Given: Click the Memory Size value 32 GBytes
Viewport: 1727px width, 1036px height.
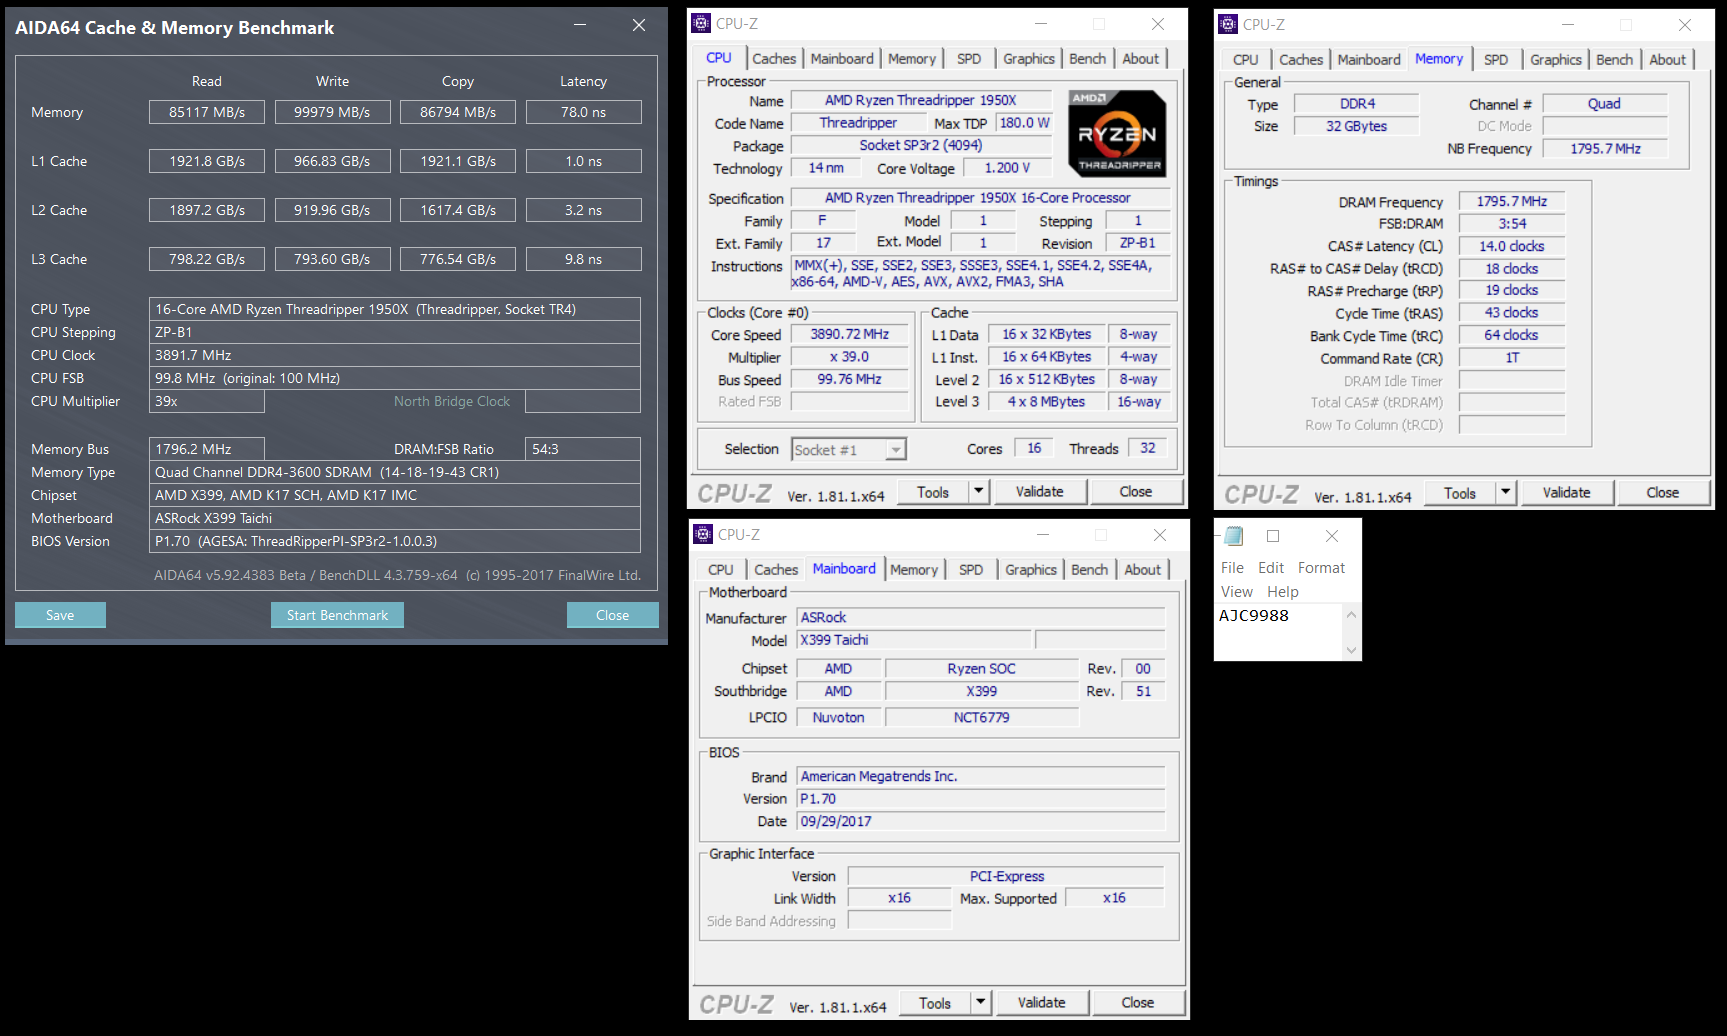Looking at the screenshot, I should (x=1356, y=126).
